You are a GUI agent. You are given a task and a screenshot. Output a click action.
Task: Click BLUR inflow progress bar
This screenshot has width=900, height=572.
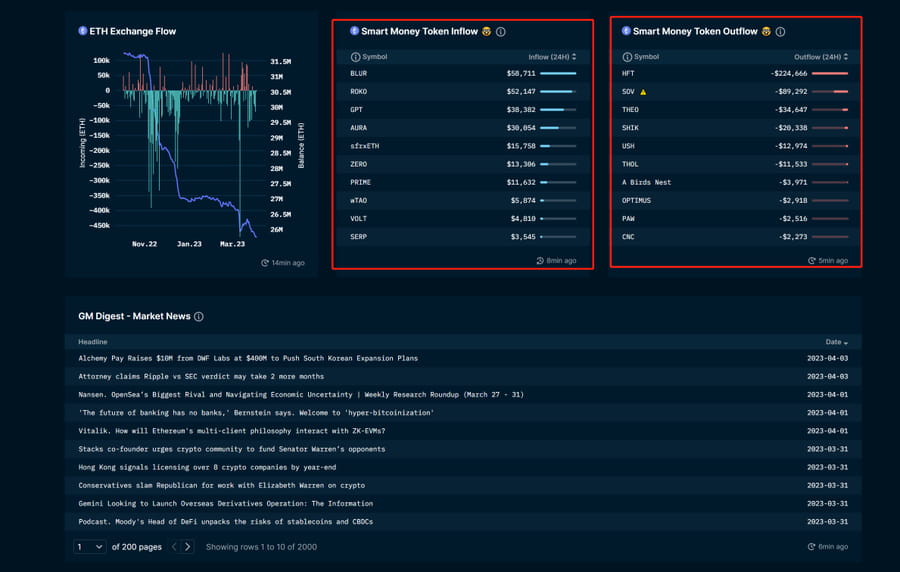point(558,73)
